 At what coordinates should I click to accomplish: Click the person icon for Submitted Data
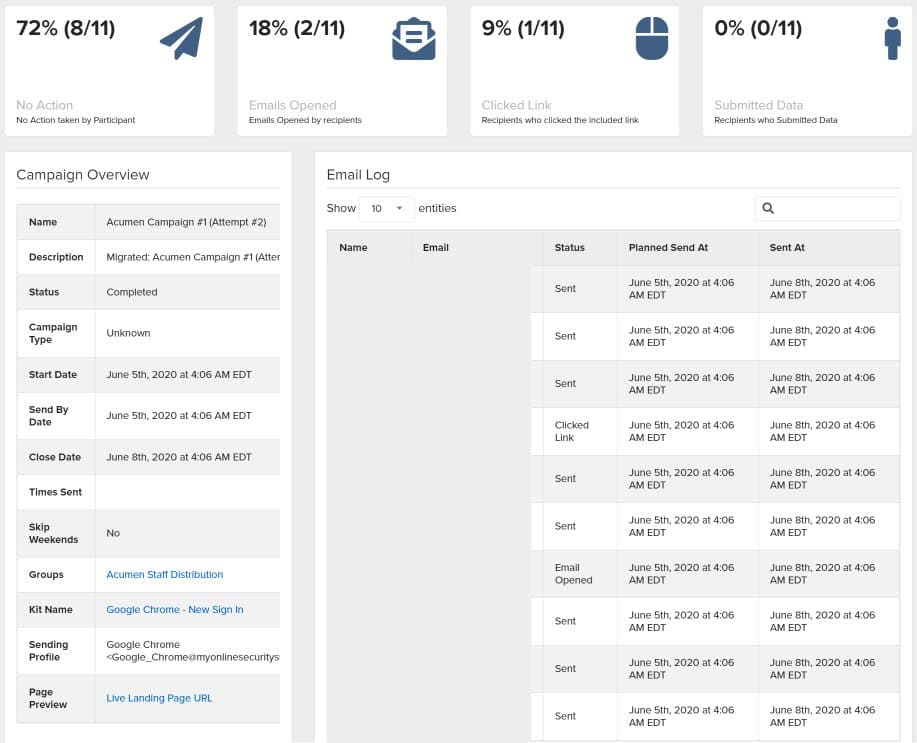(x=893, y=38)
